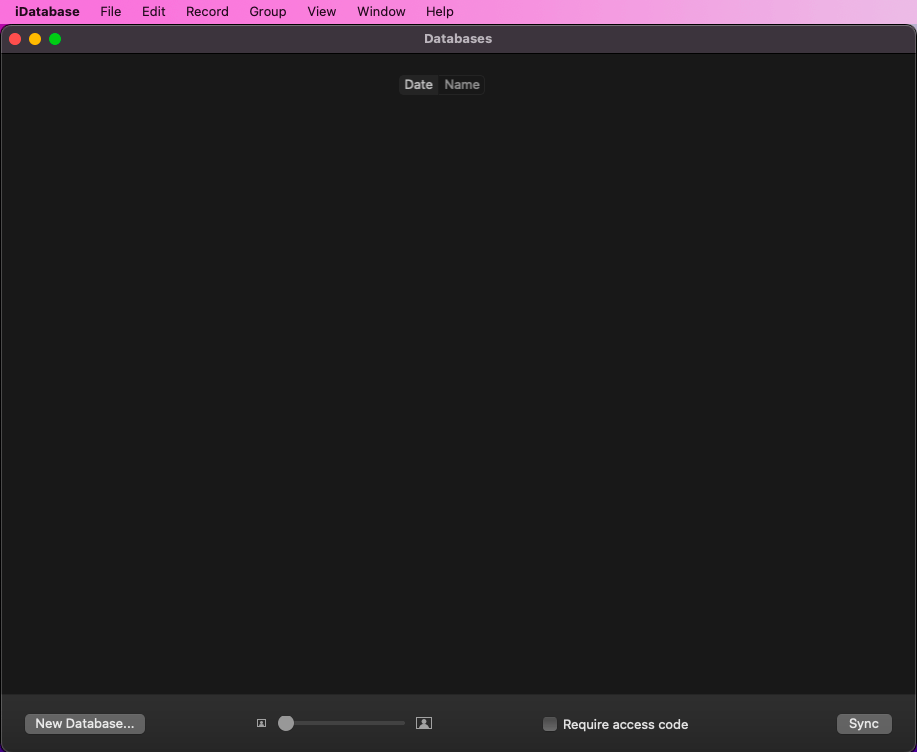Sort databases by Date
Screen dimensions: 917x752
(419, 85)
